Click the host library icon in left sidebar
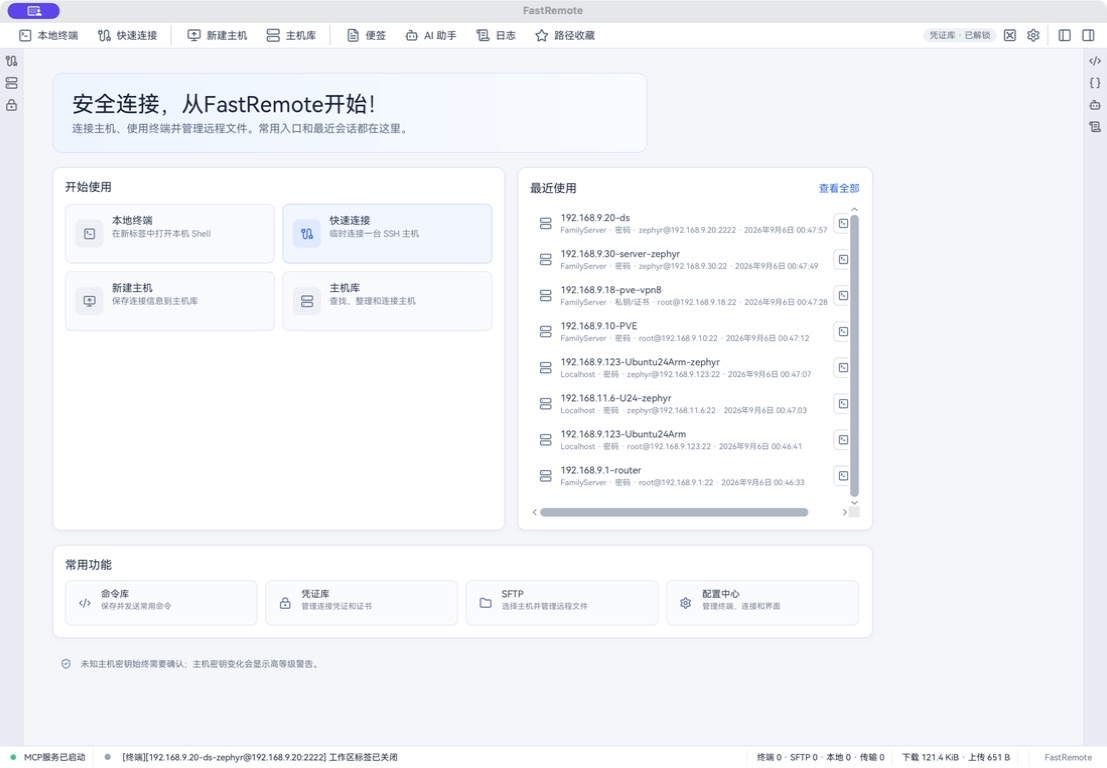Image resolution: width=1107 pixels, height=768 pixels. (11, 83)
